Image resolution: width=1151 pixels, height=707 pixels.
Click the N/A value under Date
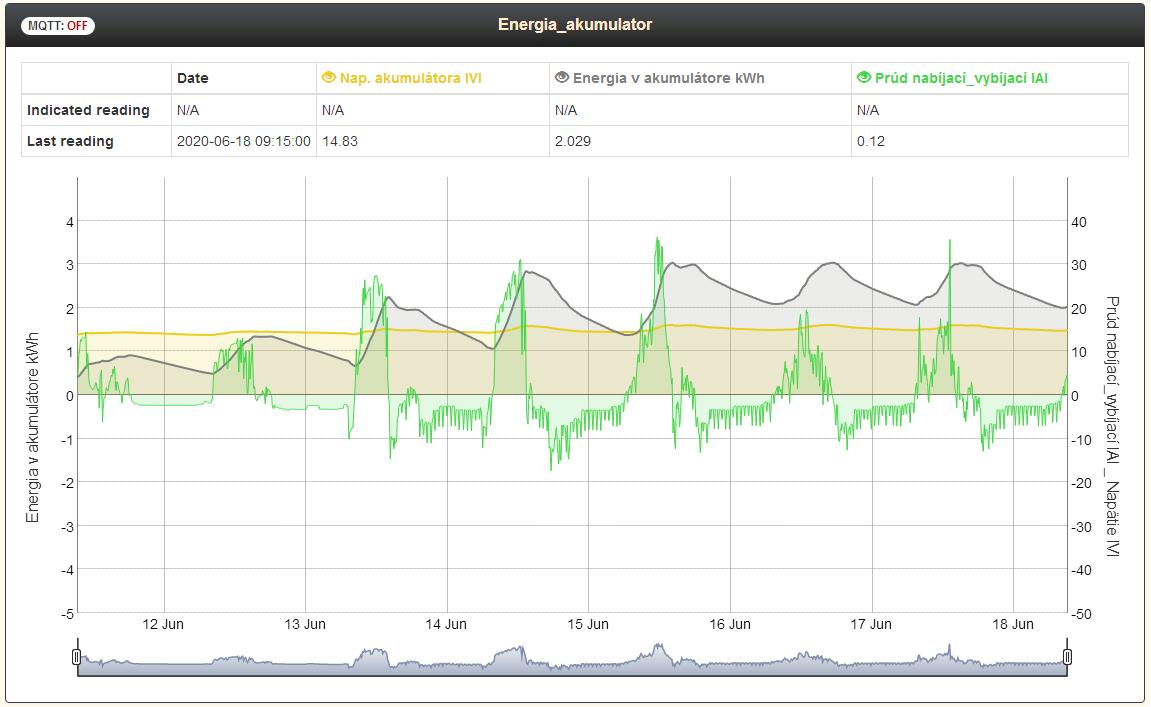tap(188, 110)
